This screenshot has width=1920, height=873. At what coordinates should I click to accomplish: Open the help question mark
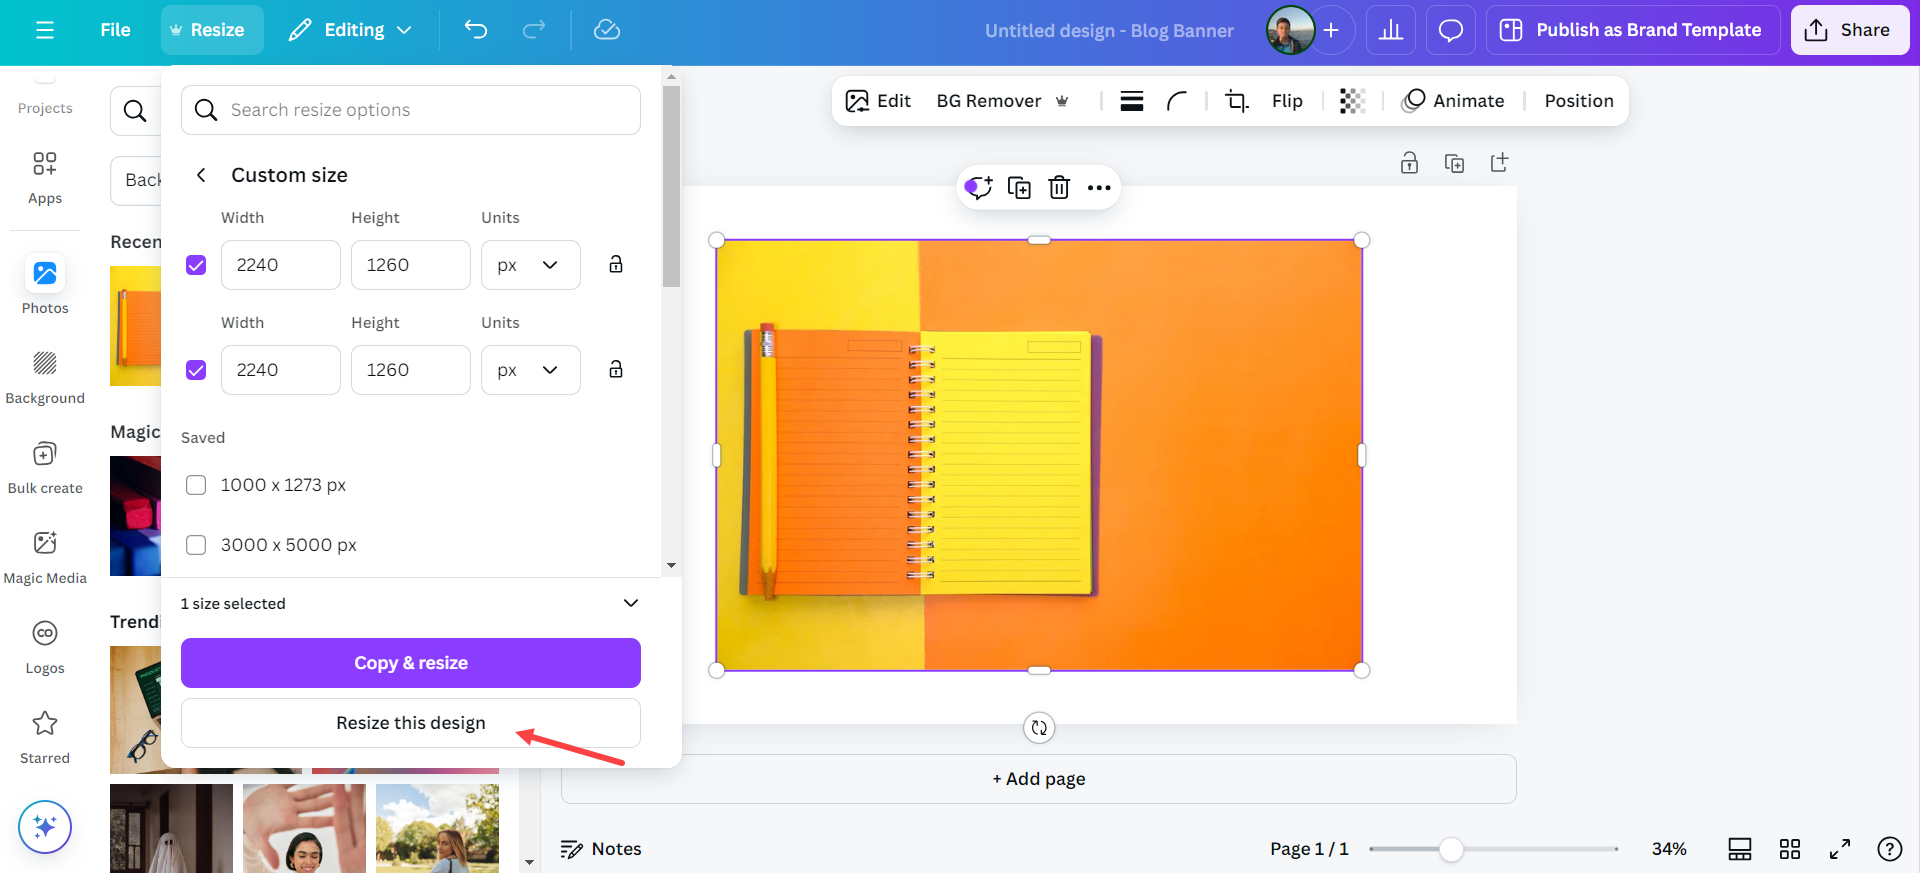coord(1890,849)
